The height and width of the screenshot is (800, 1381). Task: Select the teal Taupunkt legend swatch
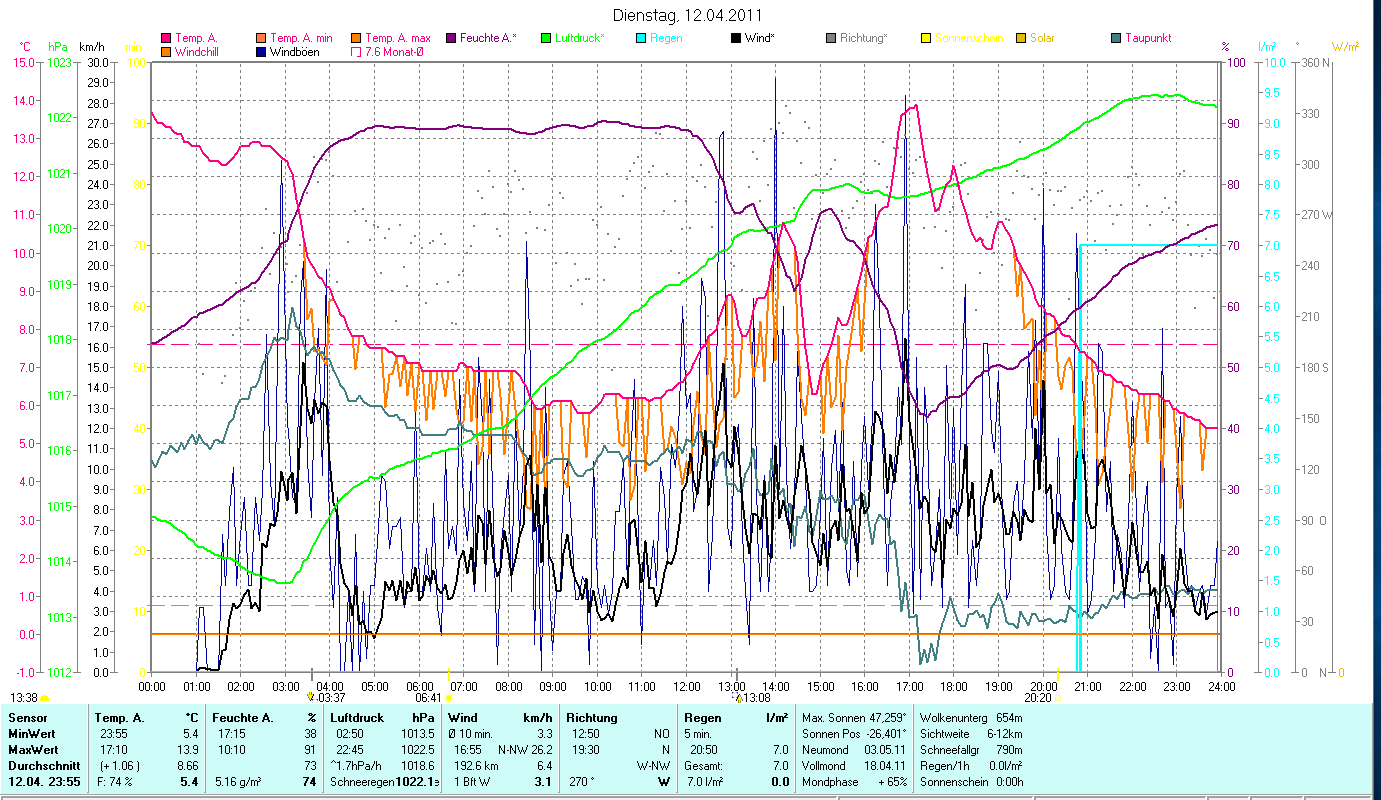1117,39
